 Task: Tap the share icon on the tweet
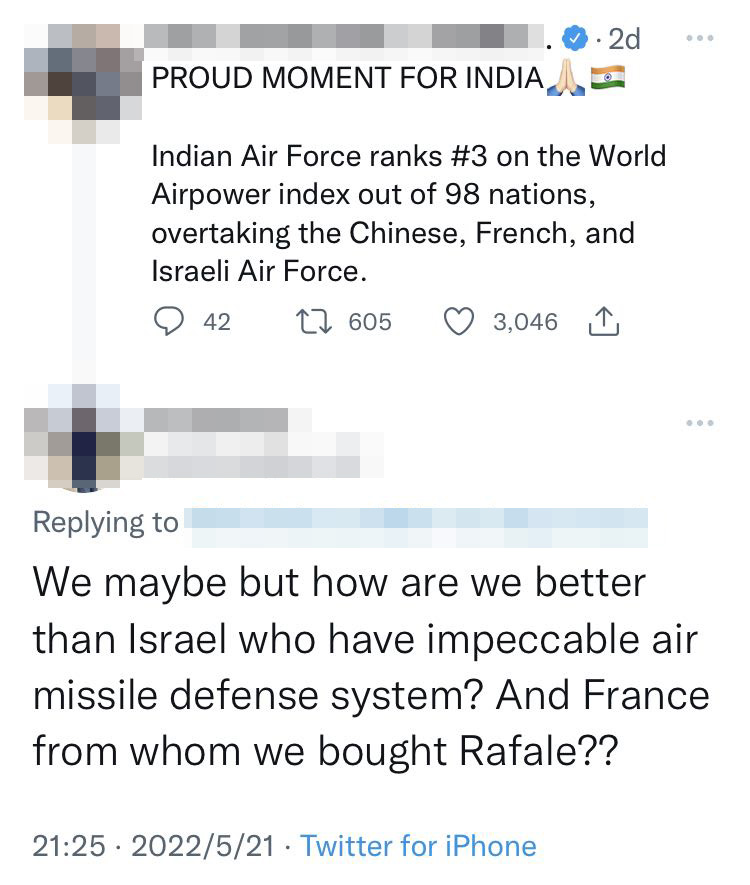[x=605, y=321]
